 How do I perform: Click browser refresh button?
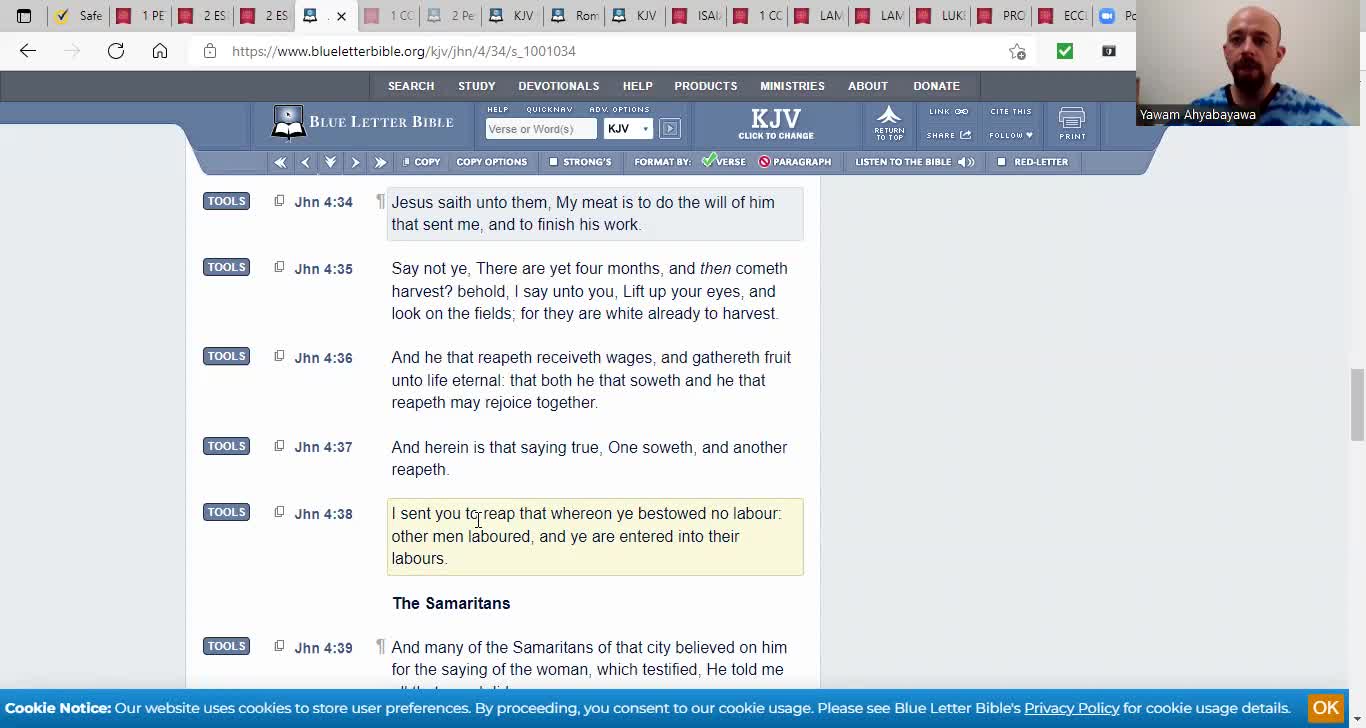[116, 51]
